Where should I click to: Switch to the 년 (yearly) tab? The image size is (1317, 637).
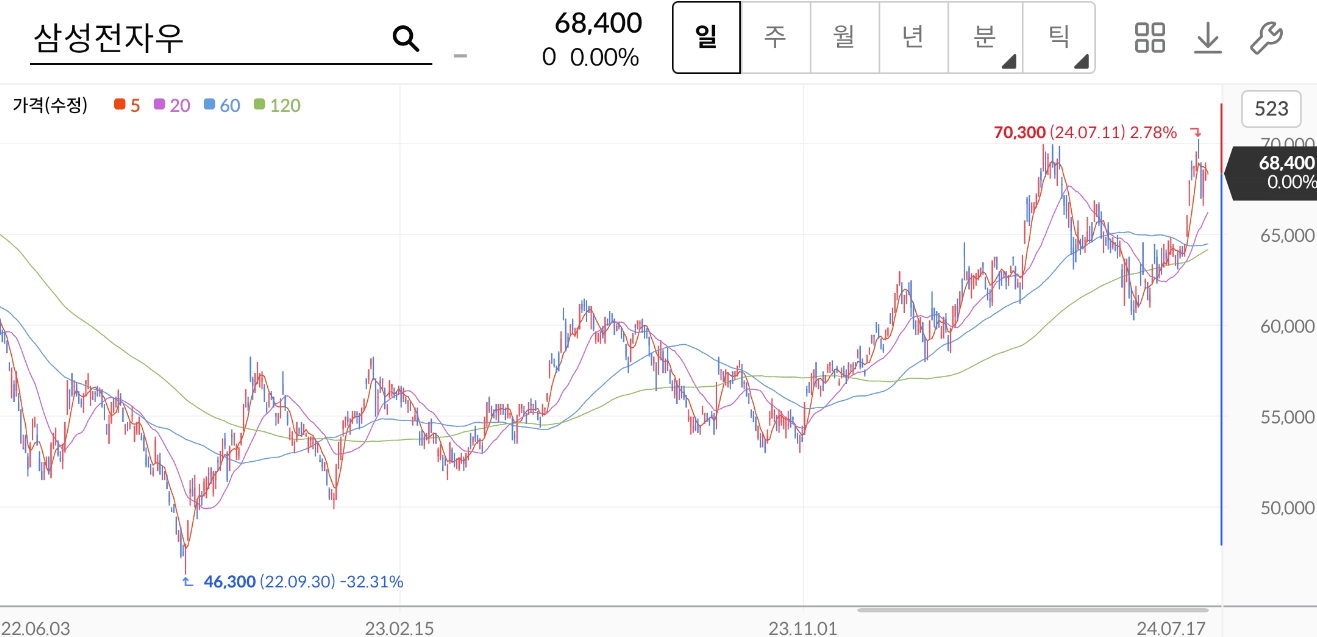(x=912, y=38)
